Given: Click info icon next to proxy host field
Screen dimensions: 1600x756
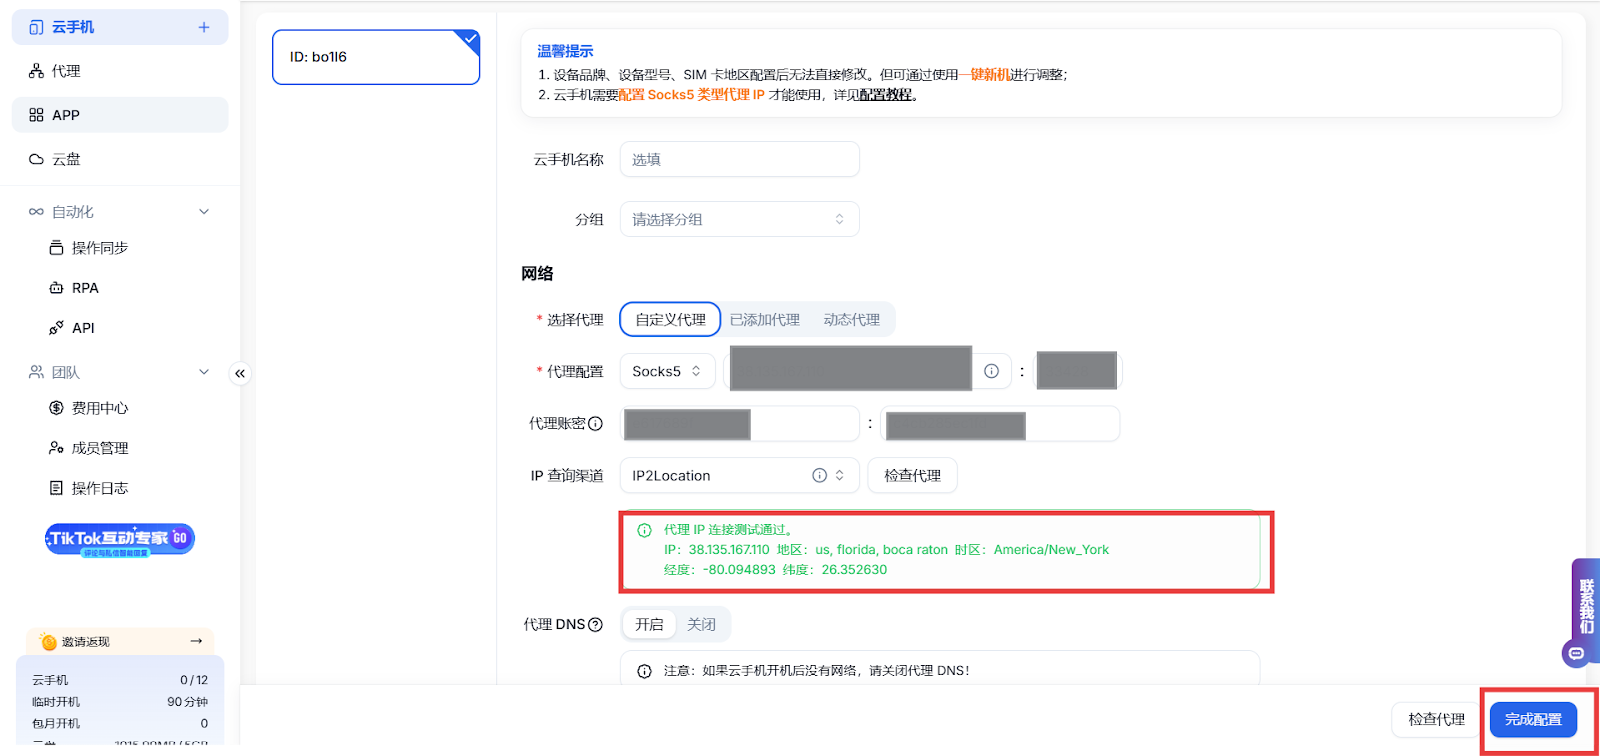Looking at the screenshot, I should tap(991, 371).
